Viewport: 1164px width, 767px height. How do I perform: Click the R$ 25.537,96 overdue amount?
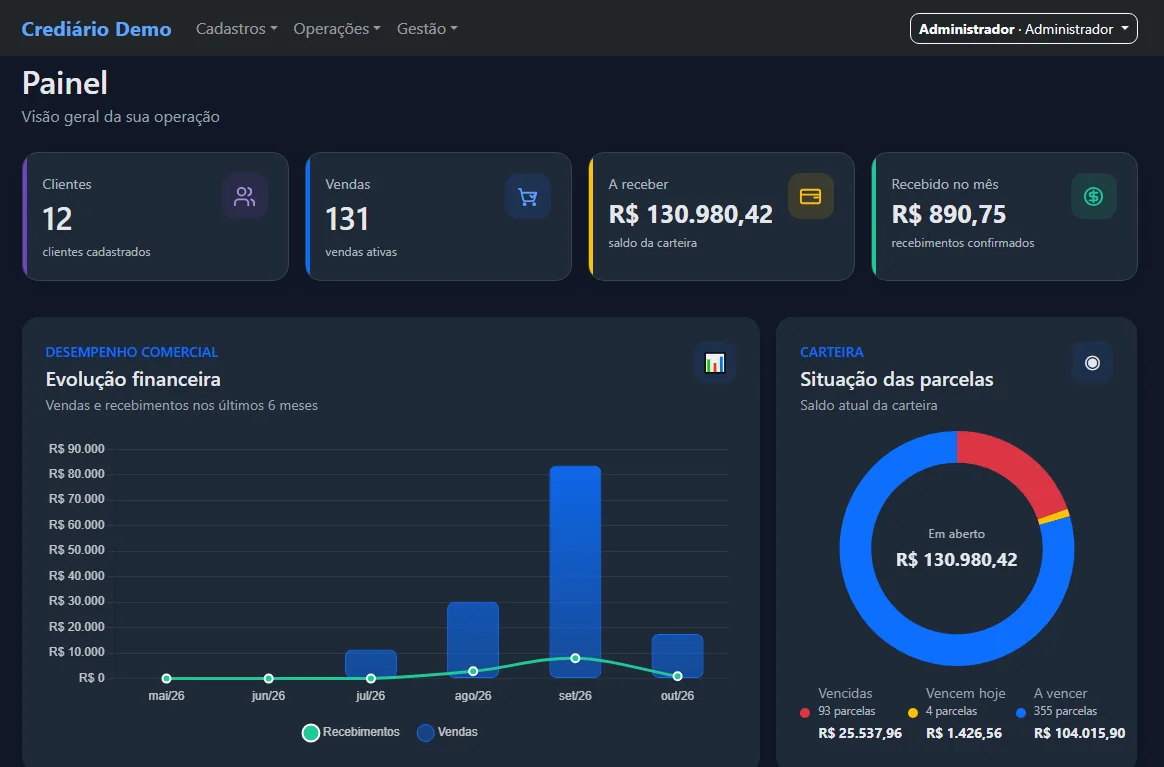tap(860, 734)
